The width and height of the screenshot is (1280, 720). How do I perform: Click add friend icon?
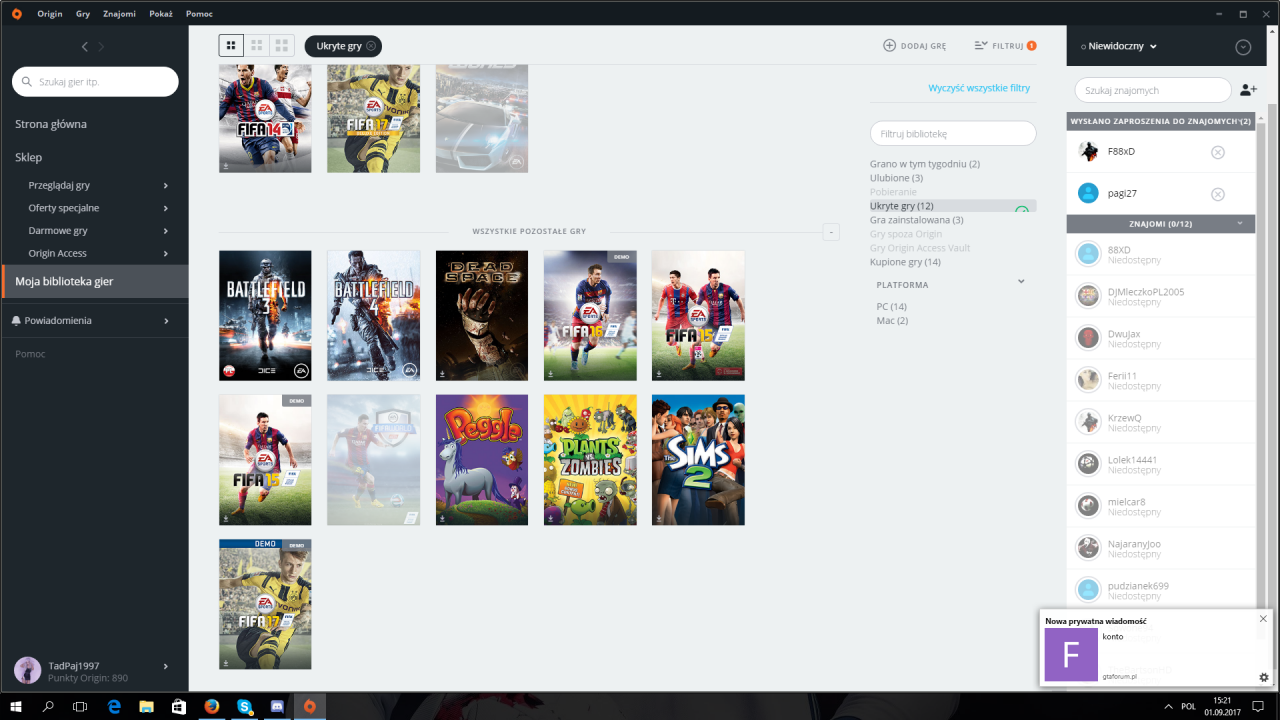tap(1248, 90)
